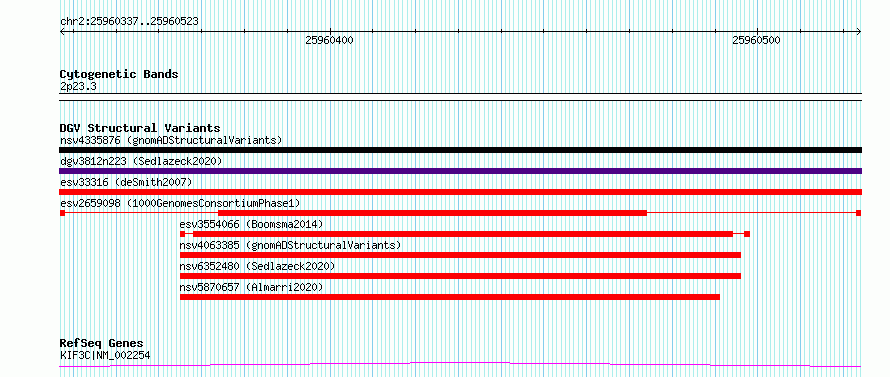
Task: Click the 25960500 ruler position label
Action: (757, 40)
